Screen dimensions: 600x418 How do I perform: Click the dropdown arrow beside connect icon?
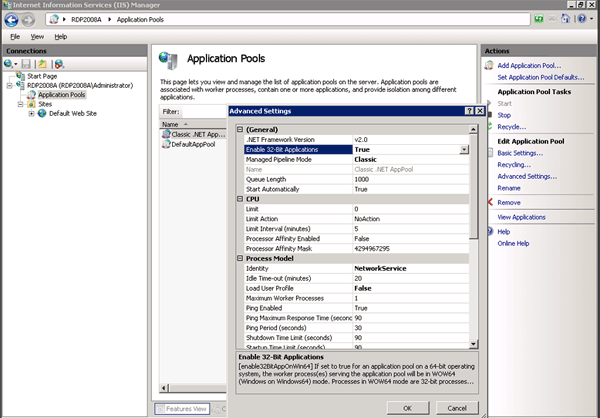coord(16,64)
